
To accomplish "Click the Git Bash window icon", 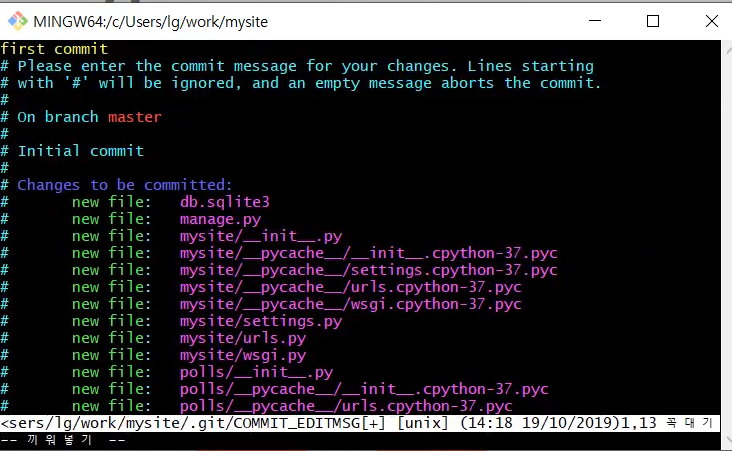I will [x=18, y=21].
